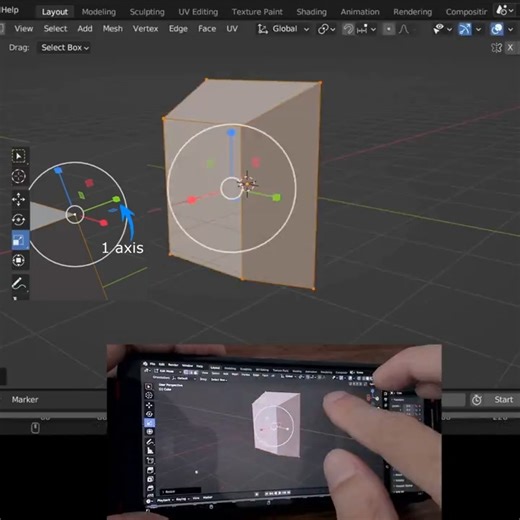The image size is (520, 520).
Task: Click the blue Z-axis scale handle on cube
Action: [231, 133]
